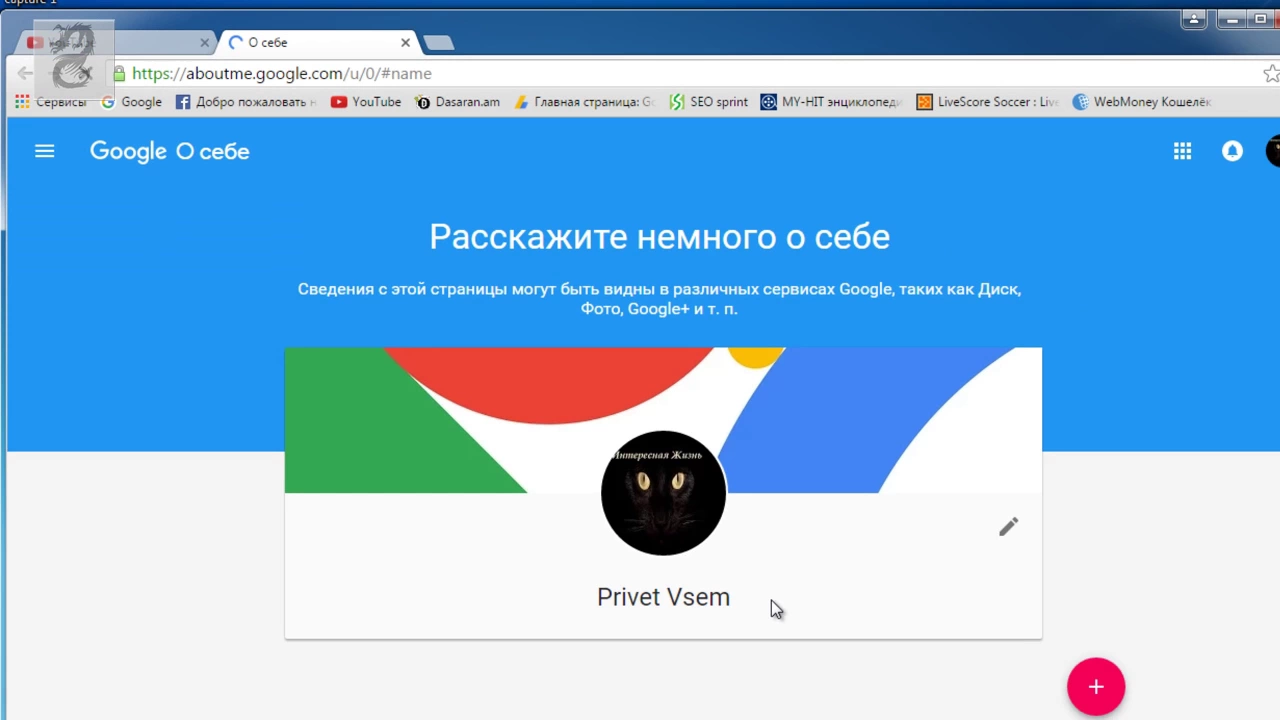This screenshot has width=1280, height=720.
Task: Close the О себе tab
Action: click(x=405, y=43)
